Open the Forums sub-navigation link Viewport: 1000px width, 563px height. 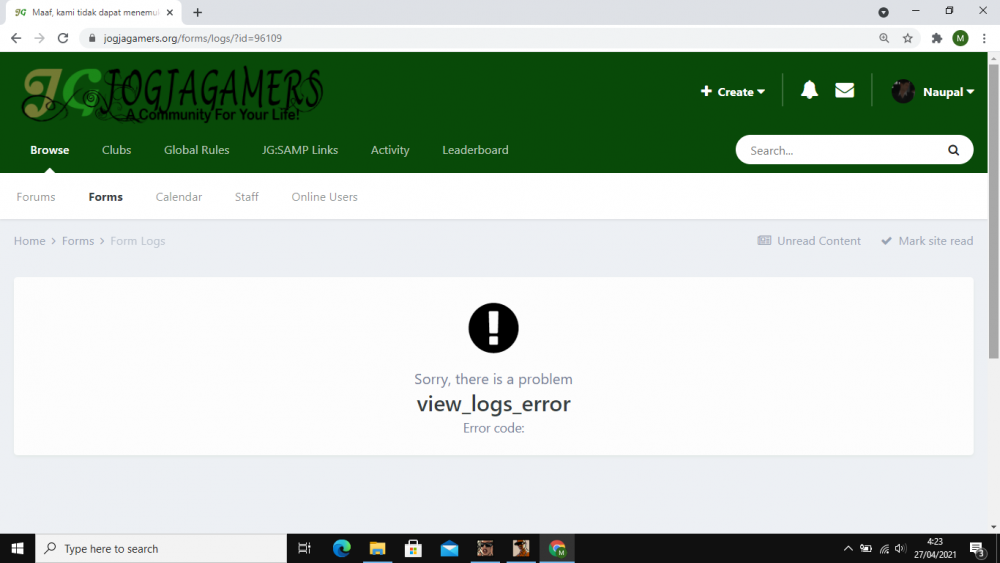pos(36,197)
